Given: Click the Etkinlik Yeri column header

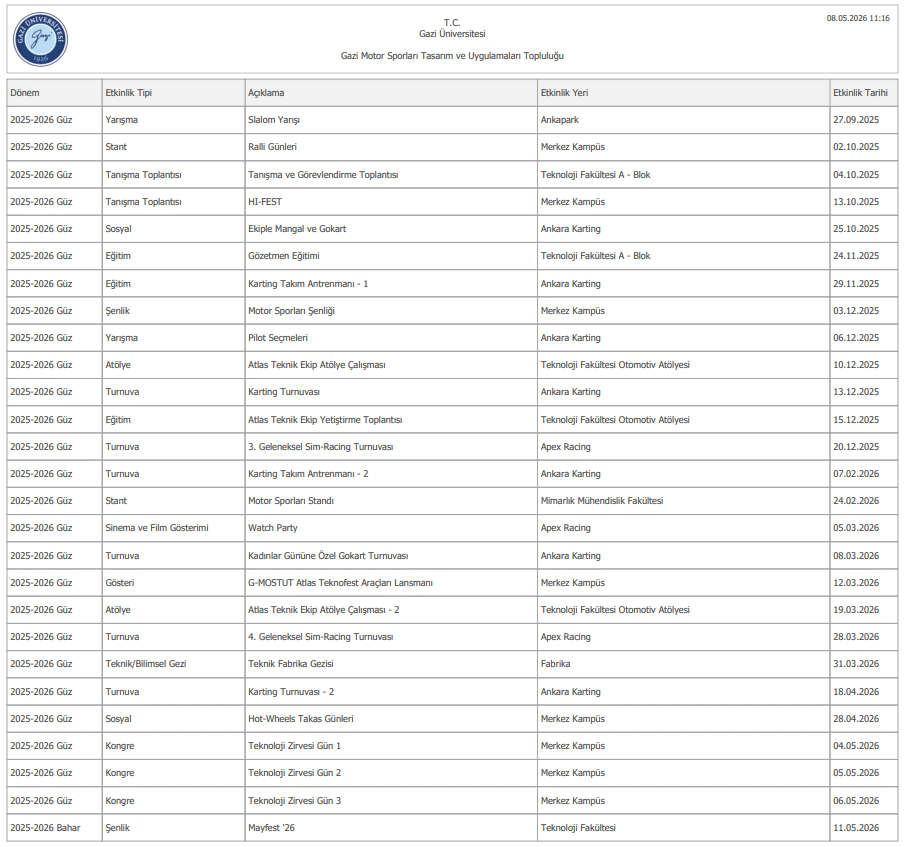Looking at the screenshot, I should tap(683, 93).
